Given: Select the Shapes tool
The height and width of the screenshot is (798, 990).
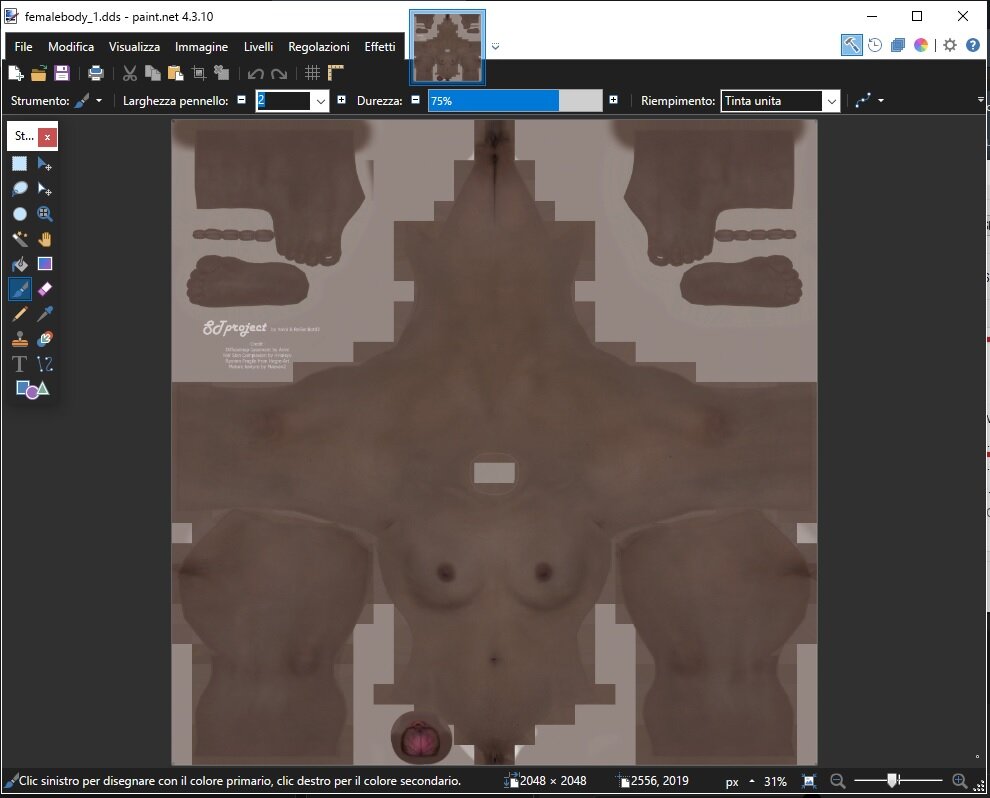Looking at the screenshot, I should pyautogui.click(x=32, y=389).
